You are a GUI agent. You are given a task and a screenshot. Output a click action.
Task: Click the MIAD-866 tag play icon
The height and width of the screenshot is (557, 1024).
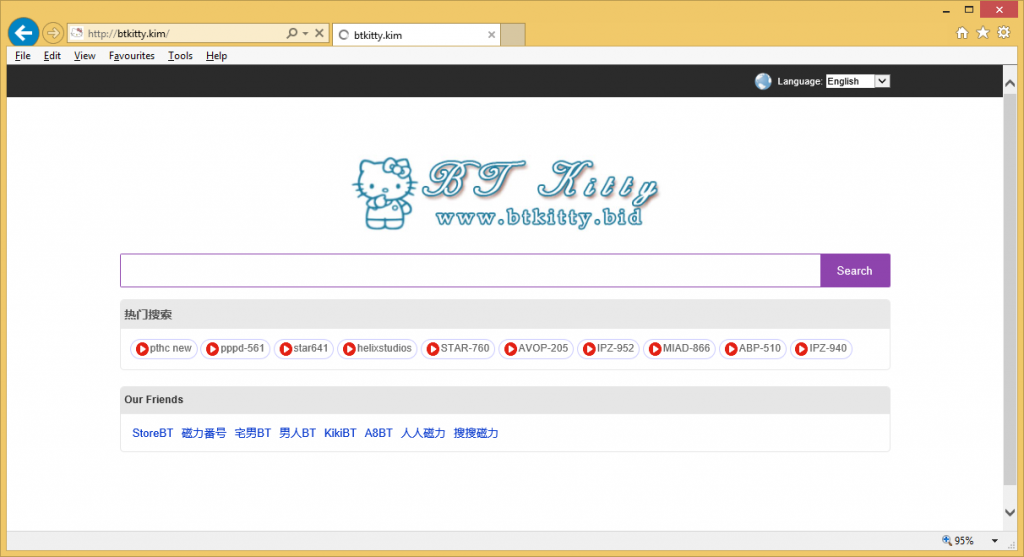click(x=655, y=349)
